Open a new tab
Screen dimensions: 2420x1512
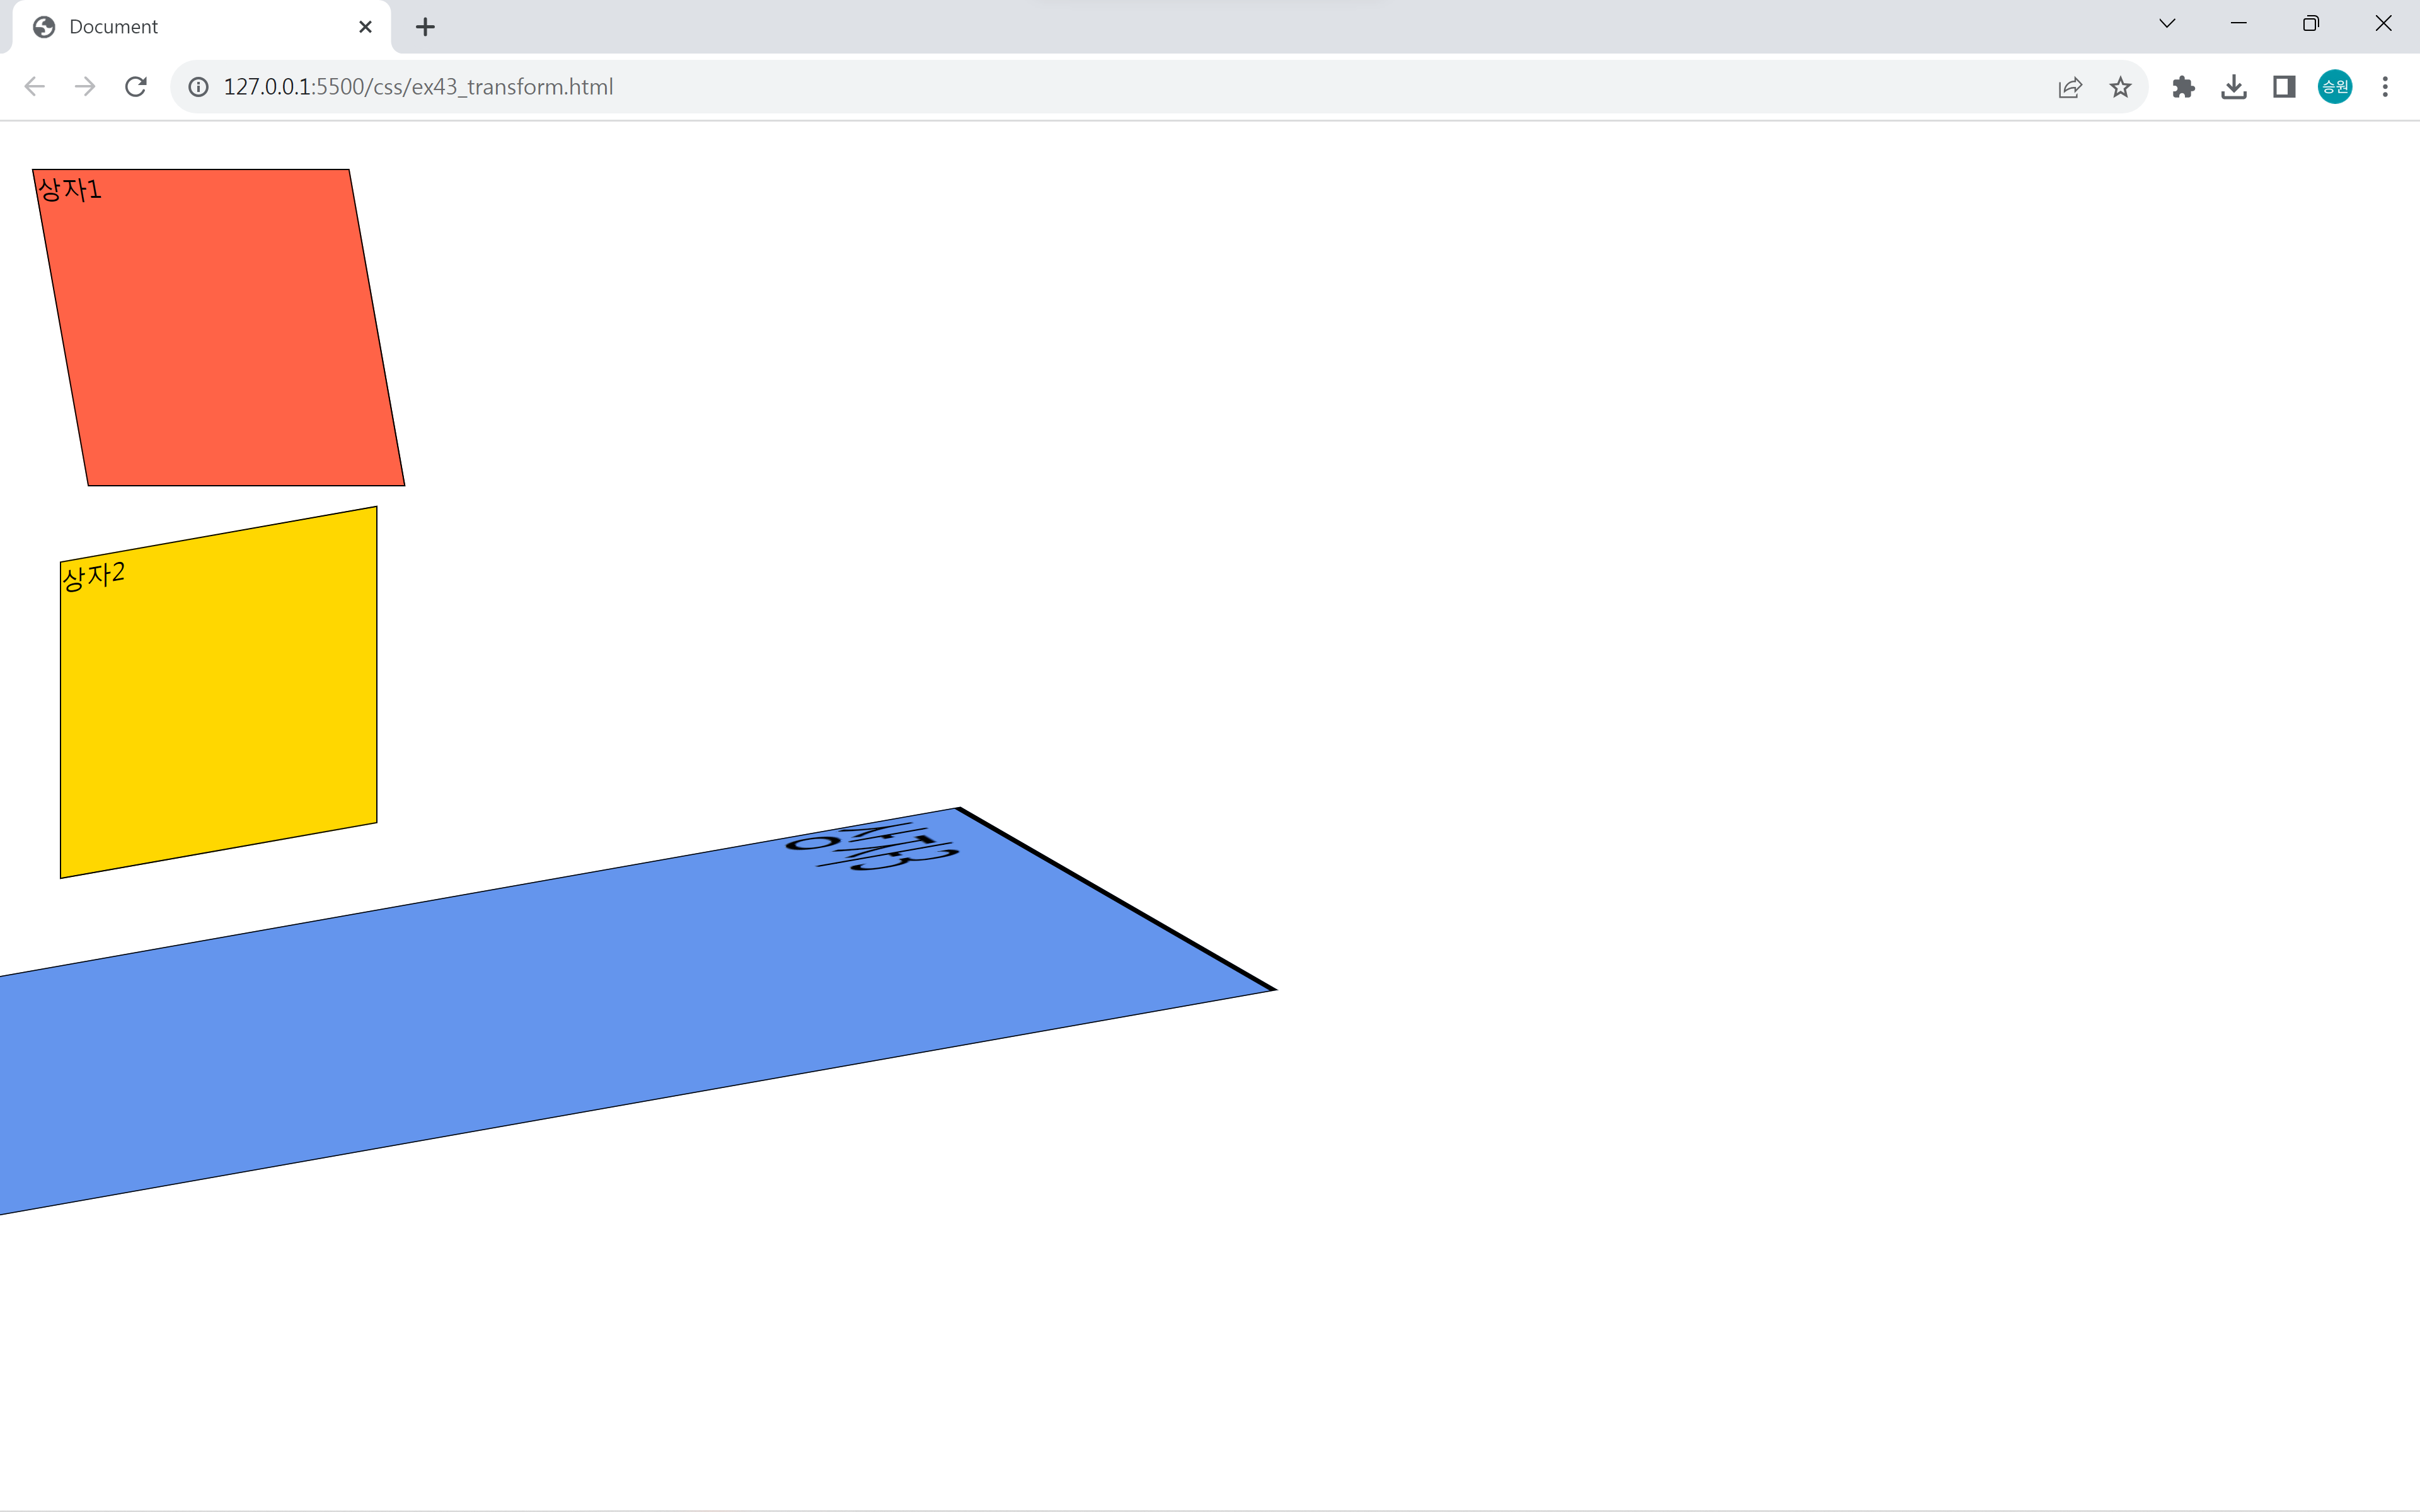pos(425,27)
